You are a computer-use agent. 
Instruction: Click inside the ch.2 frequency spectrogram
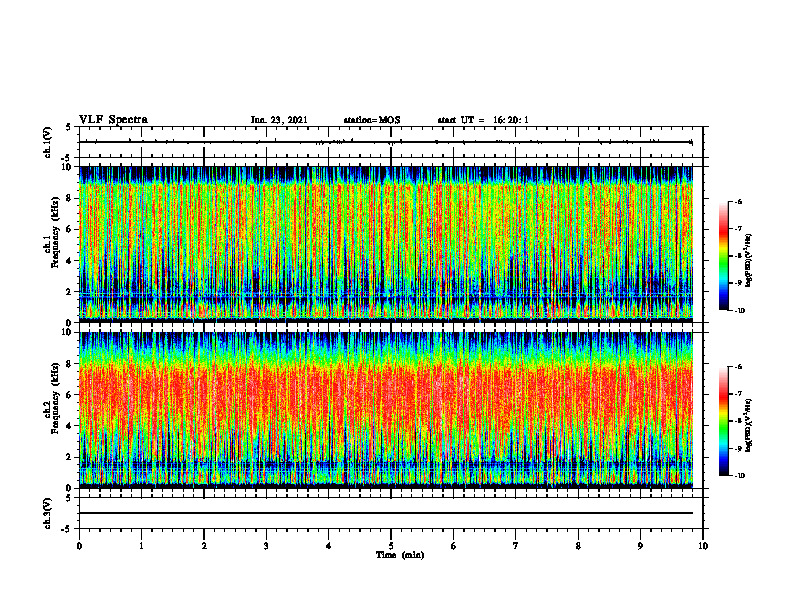[386, 410]
